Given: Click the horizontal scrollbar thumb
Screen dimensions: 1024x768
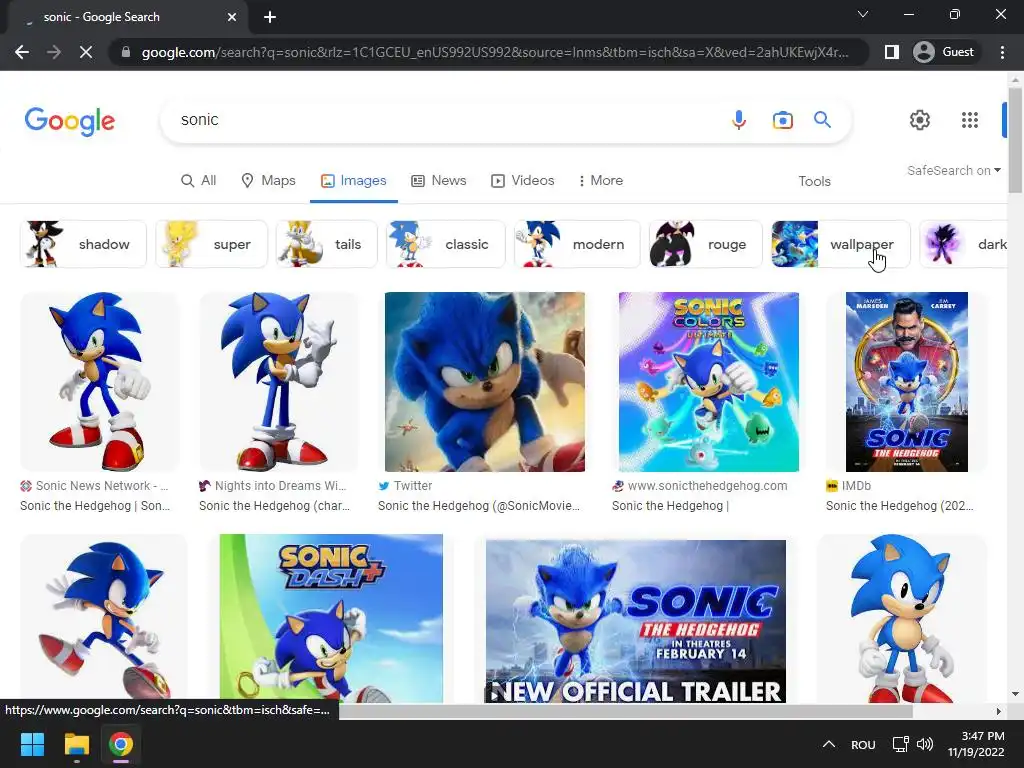Looking at the screenshot, I should (x=626, y=711).
